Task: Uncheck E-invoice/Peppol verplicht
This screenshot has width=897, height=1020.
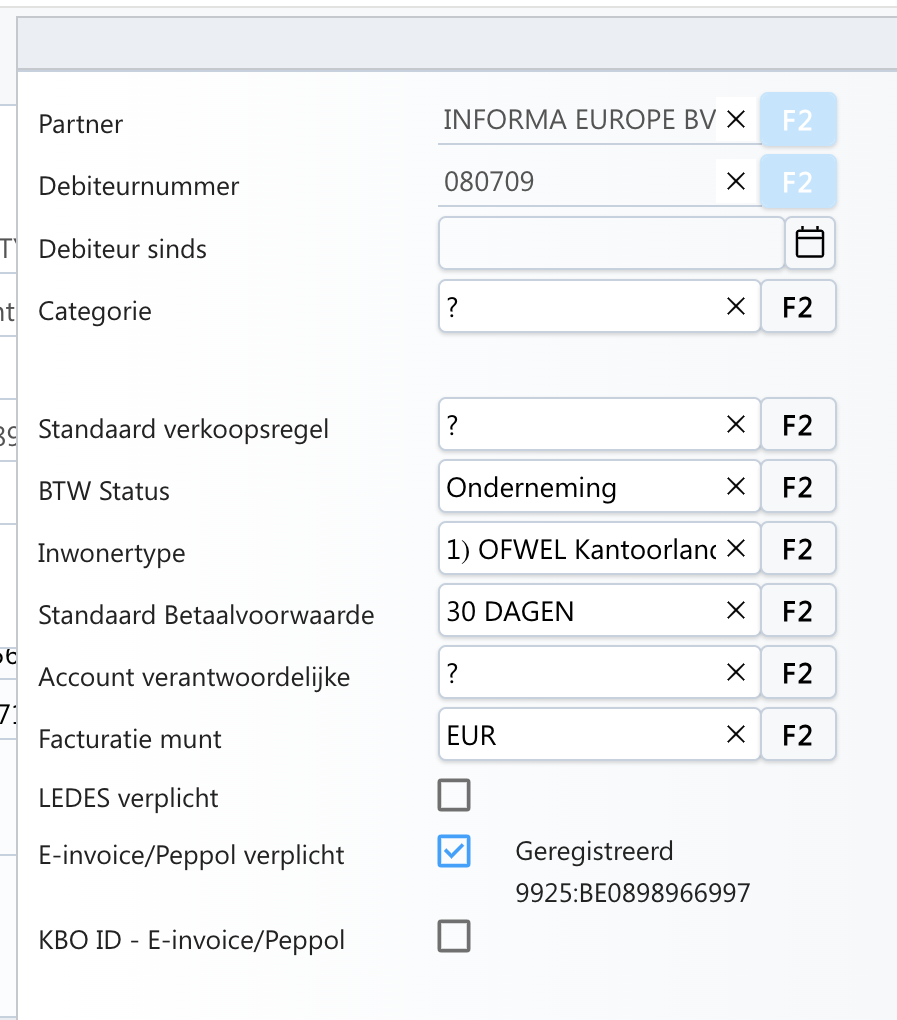Action: [x=454, y=852]
